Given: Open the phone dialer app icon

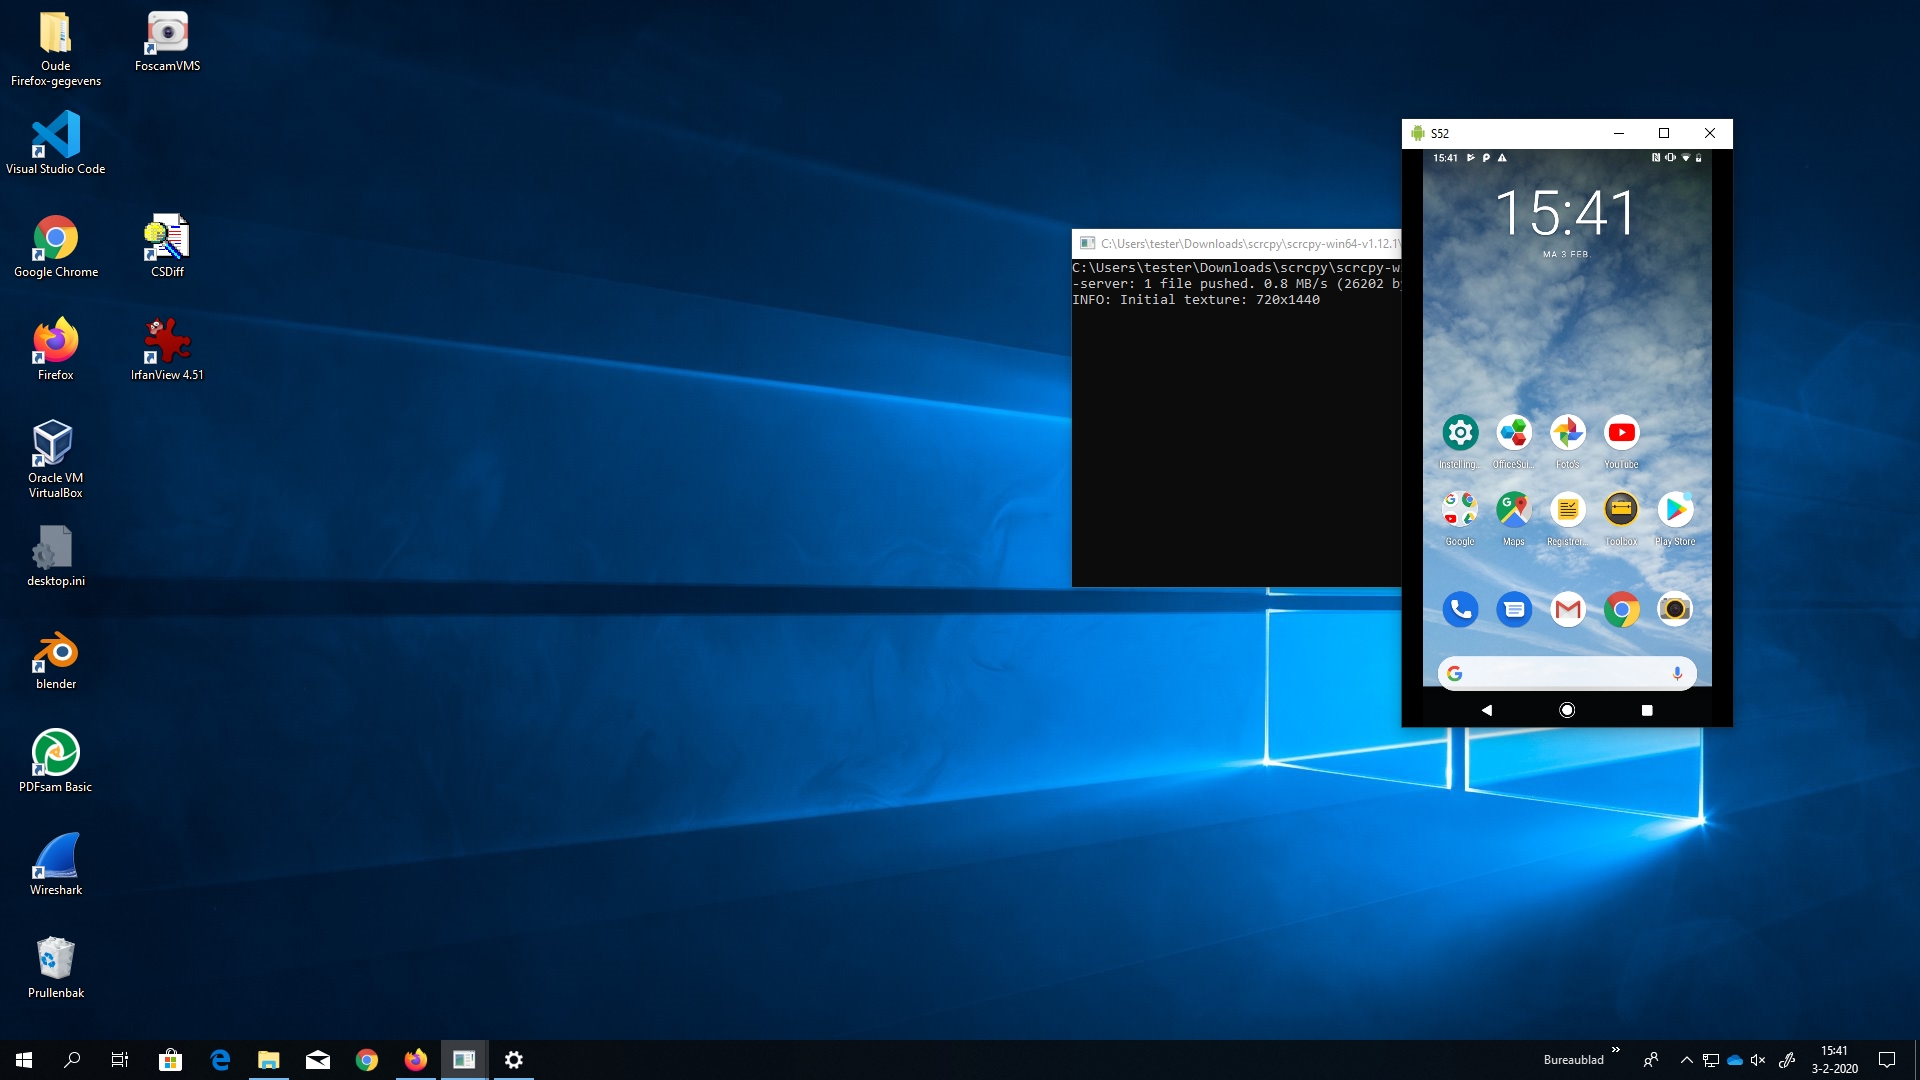Looking at the screenshot, I should [x=1460, y=609].
